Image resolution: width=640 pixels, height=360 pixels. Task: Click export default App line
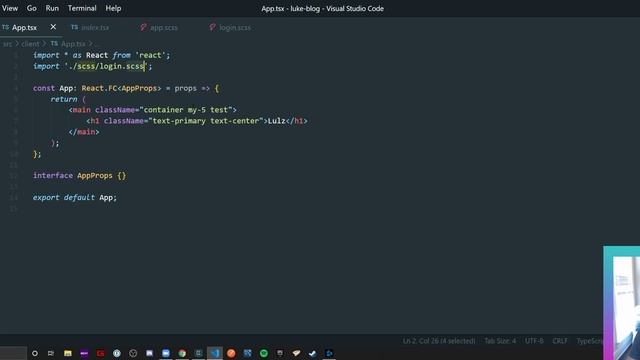point(75,198)
